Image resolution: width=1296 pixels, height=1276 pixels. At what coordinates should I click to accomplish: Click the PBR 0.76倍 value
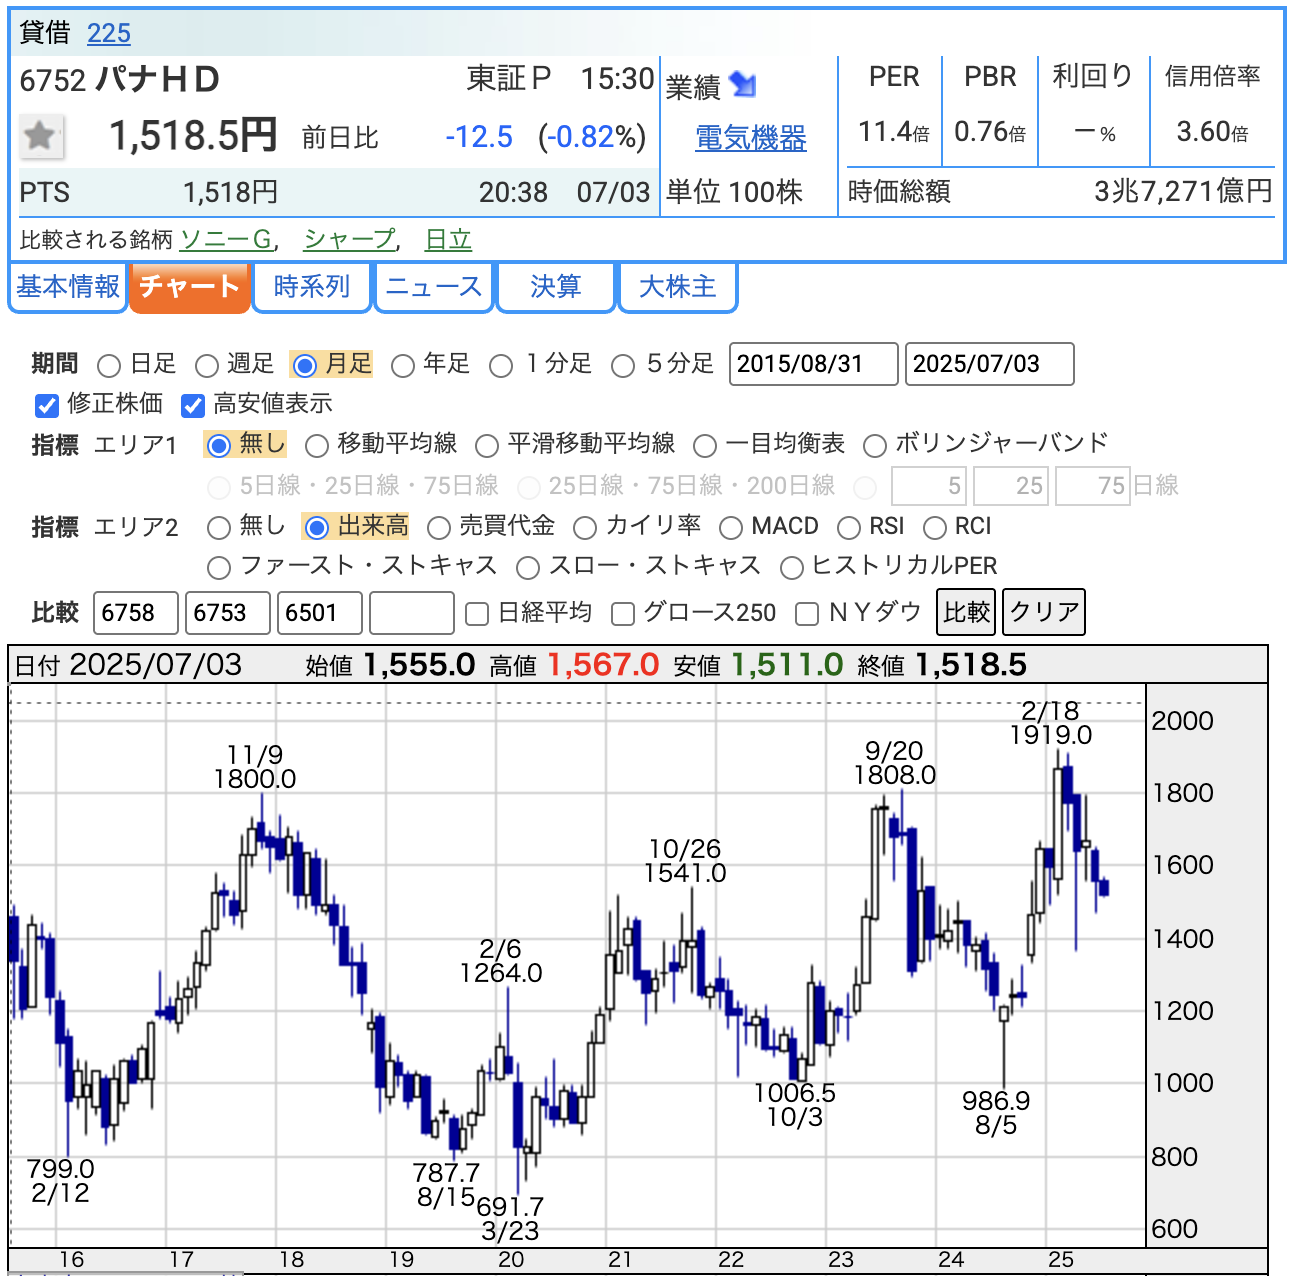pyautogui.click(x=990, y=132)
